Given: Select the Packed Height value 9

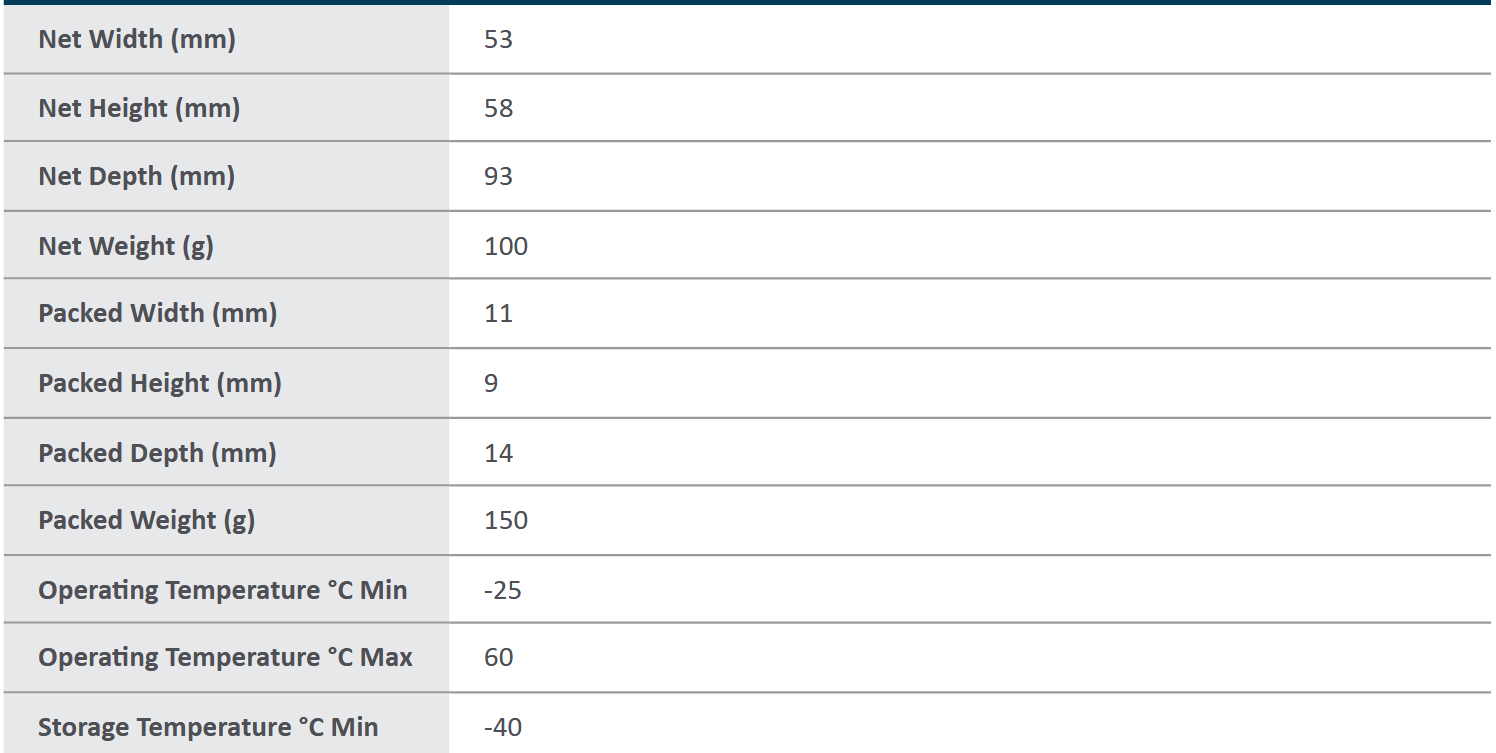Looking at the screenshot, I should click(x=491, y=383).
